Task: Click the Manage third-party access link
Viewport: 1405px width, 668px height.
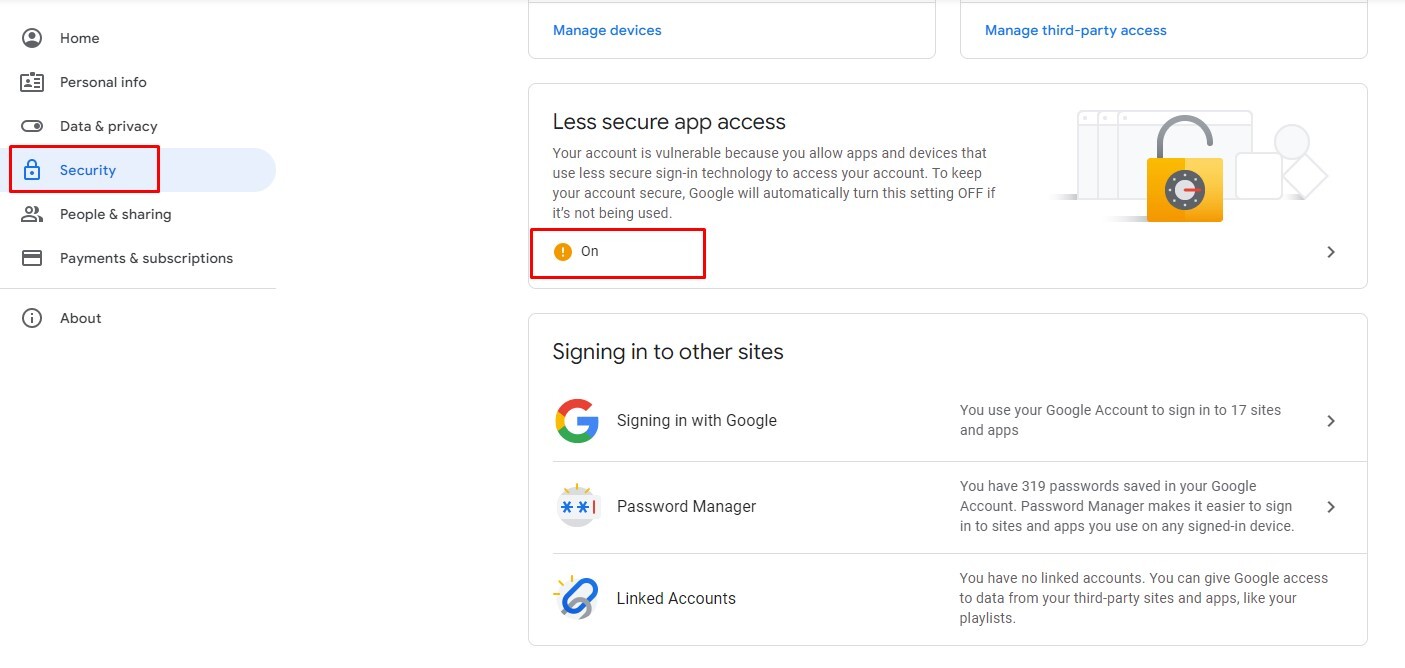Action: [x=1075, y=30]
